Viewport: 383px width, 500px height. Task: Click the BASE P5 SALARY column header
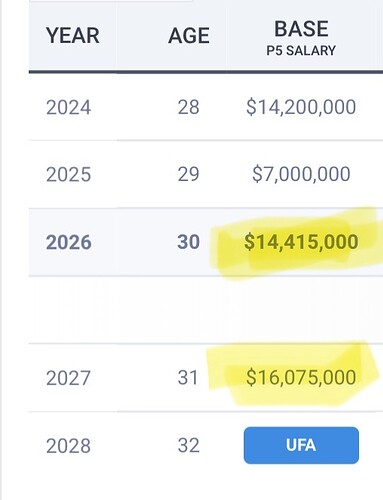coord(301,38)
